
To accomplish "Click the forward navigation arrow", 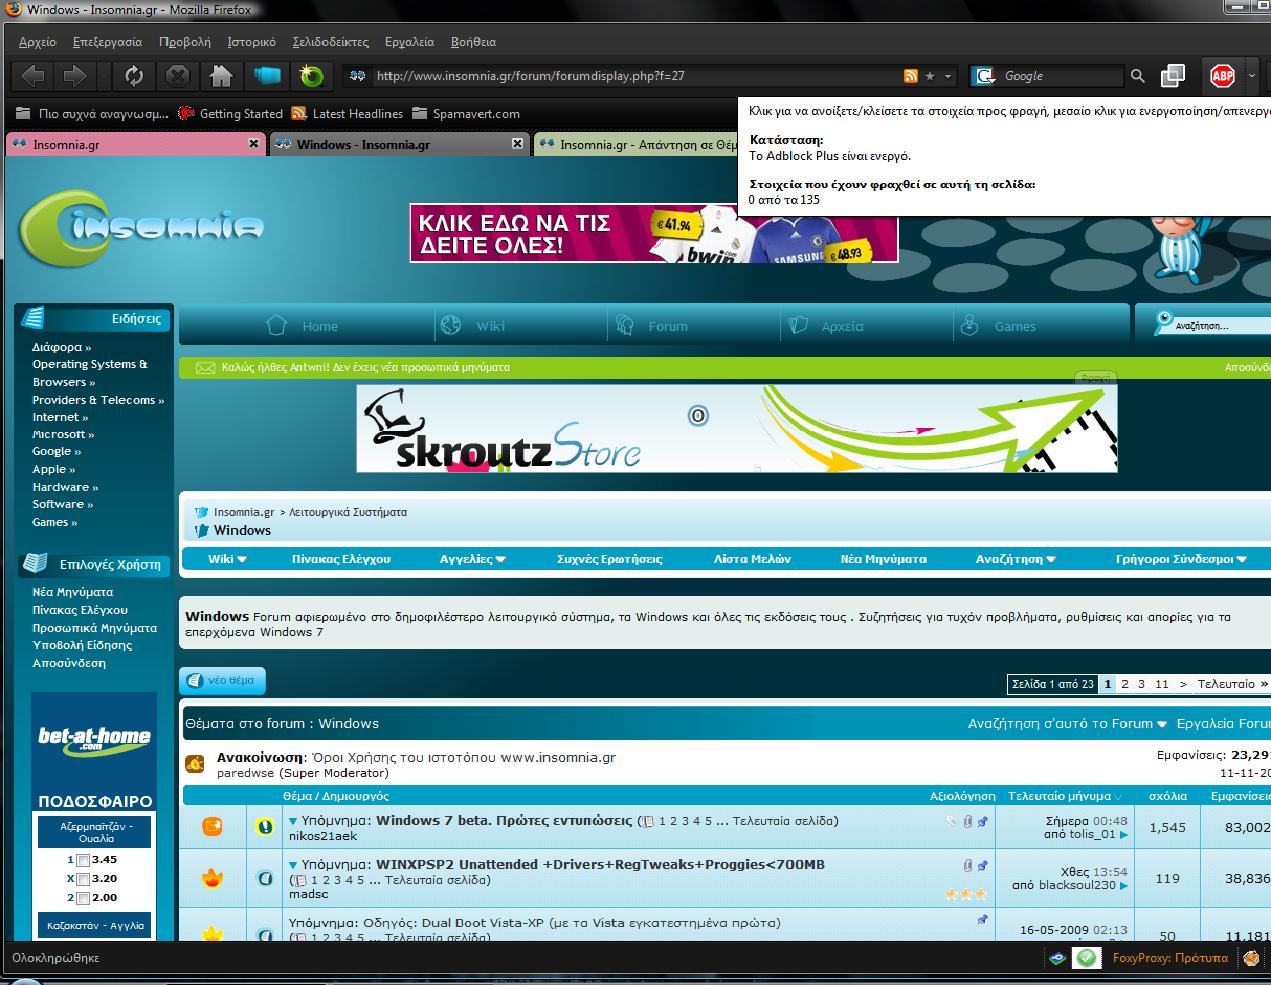I will (x=75, y=76).
